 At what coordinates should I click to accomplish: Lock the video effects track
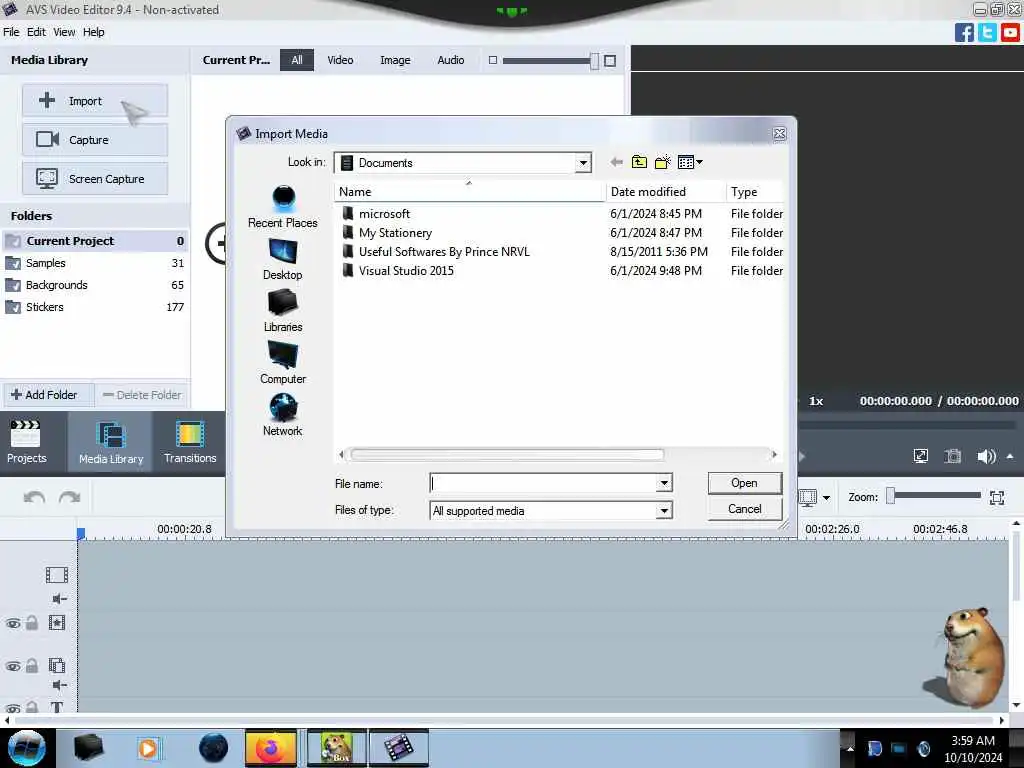point(32,623)
